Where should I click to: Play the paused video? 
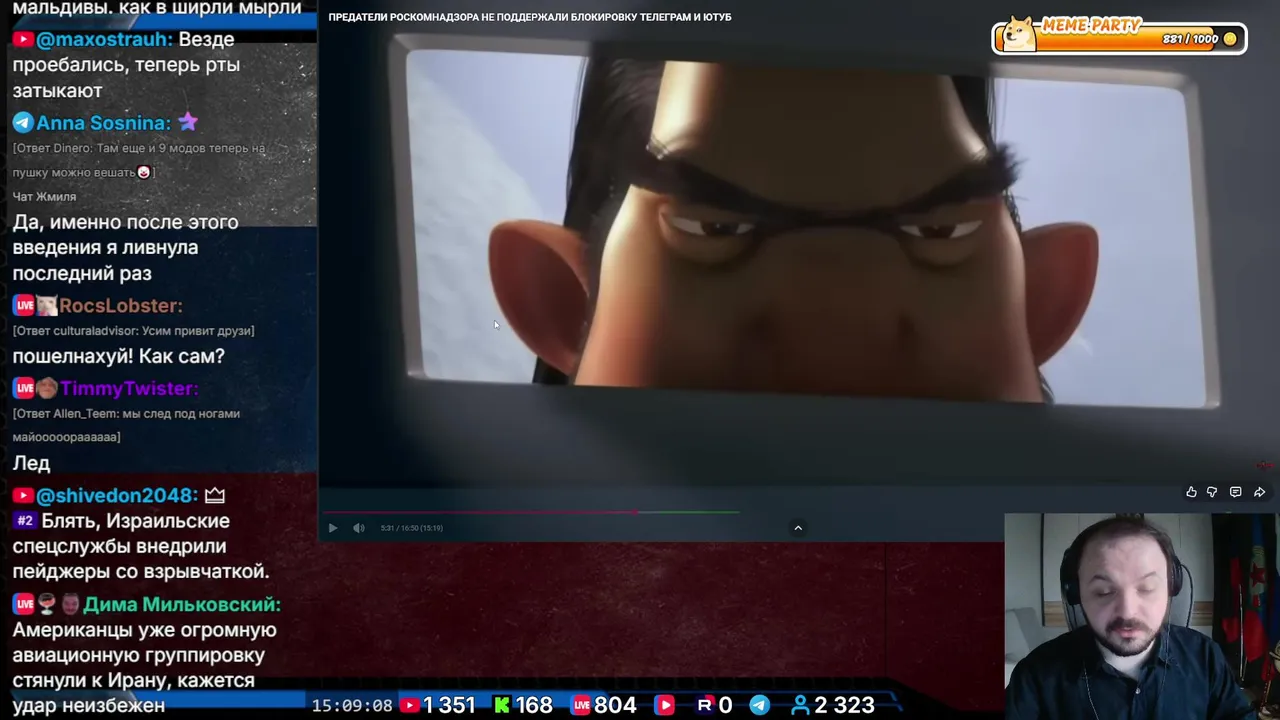coord(333,528)
